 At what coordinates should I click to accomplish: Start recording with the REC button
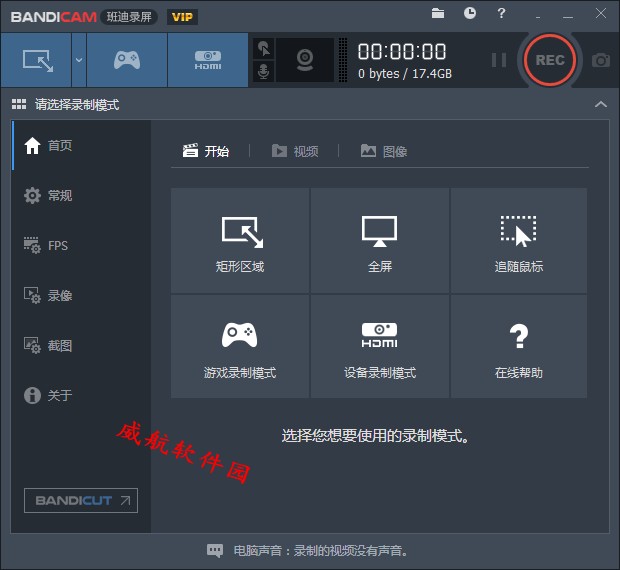coord(550,60)
